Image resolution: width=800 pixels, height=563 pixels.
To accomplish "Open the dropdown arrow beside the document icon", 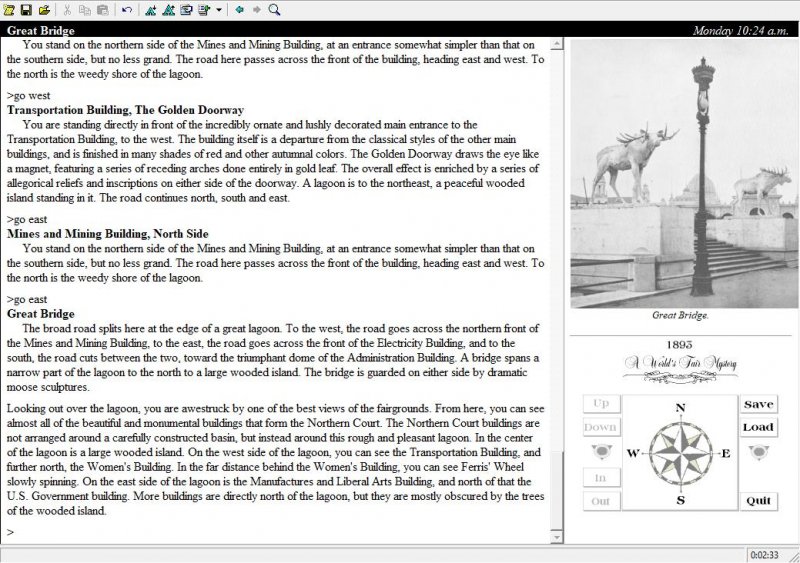I will pos(219,10).
